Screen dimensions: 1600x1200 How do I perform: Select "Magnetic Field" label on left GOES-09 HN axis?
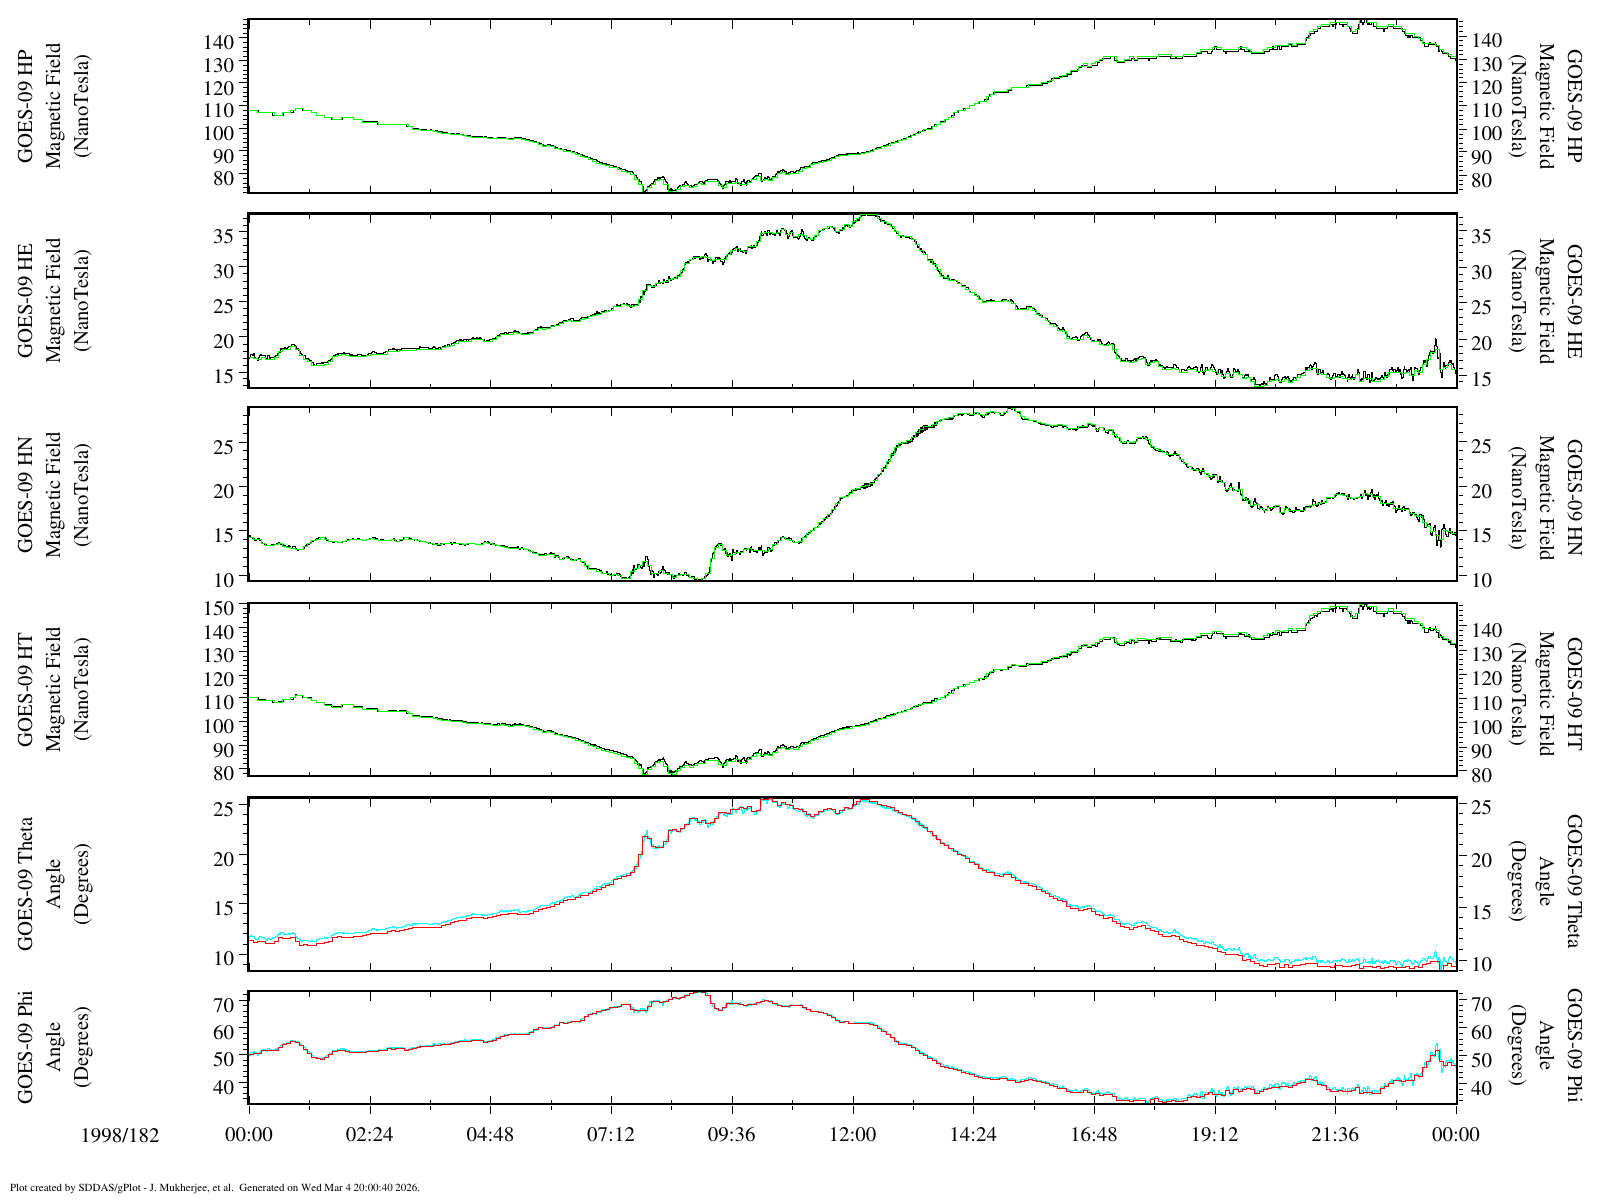(x=54, y=494)
